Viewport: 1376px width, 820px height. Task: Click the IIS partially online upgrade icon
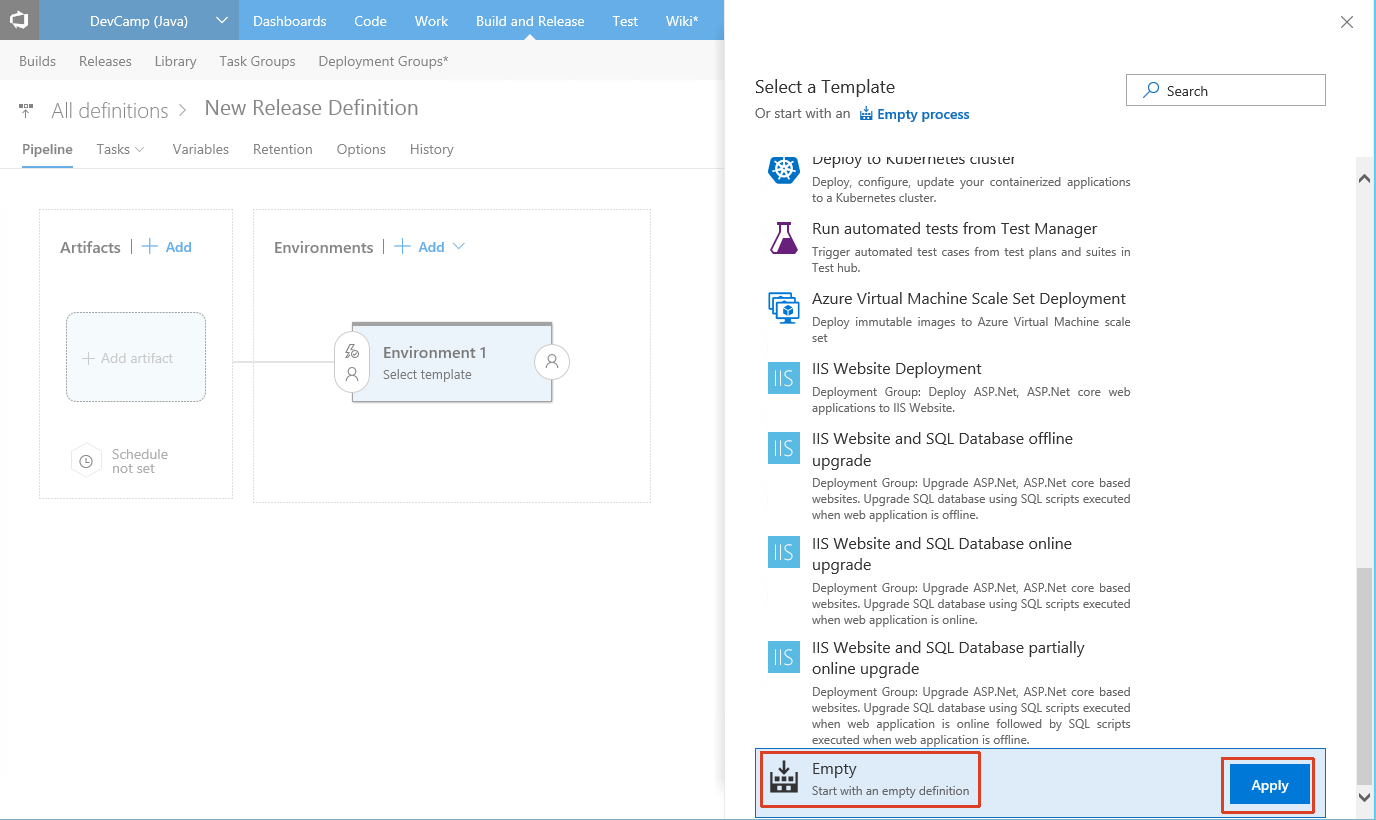[x=784, y=657]
